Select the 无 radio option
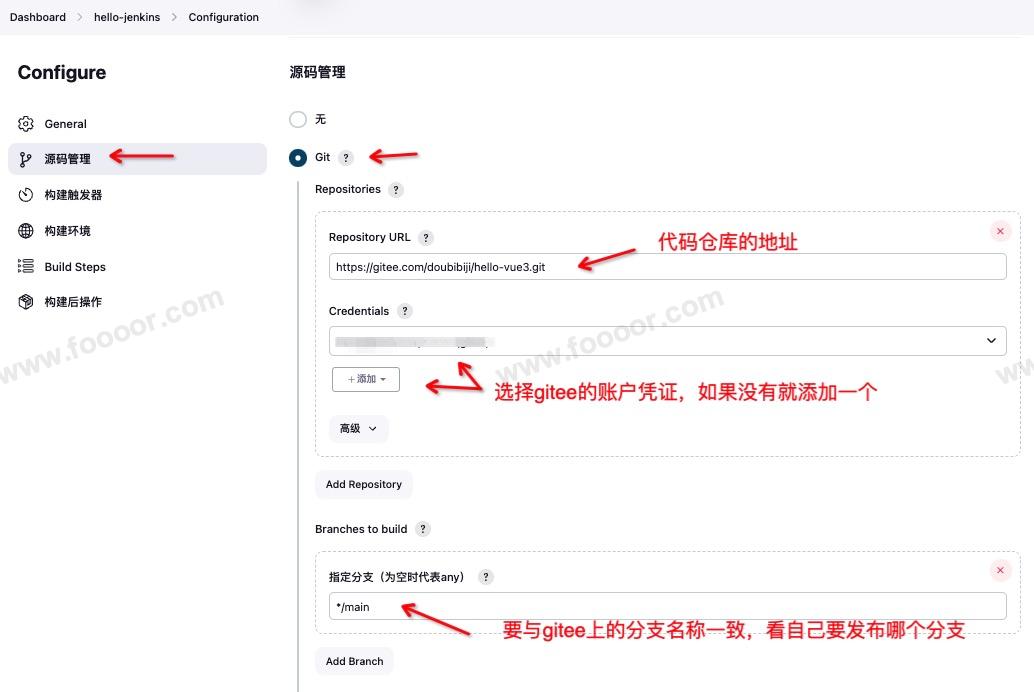Viewport: 1034px width, 692px height. 298,119
